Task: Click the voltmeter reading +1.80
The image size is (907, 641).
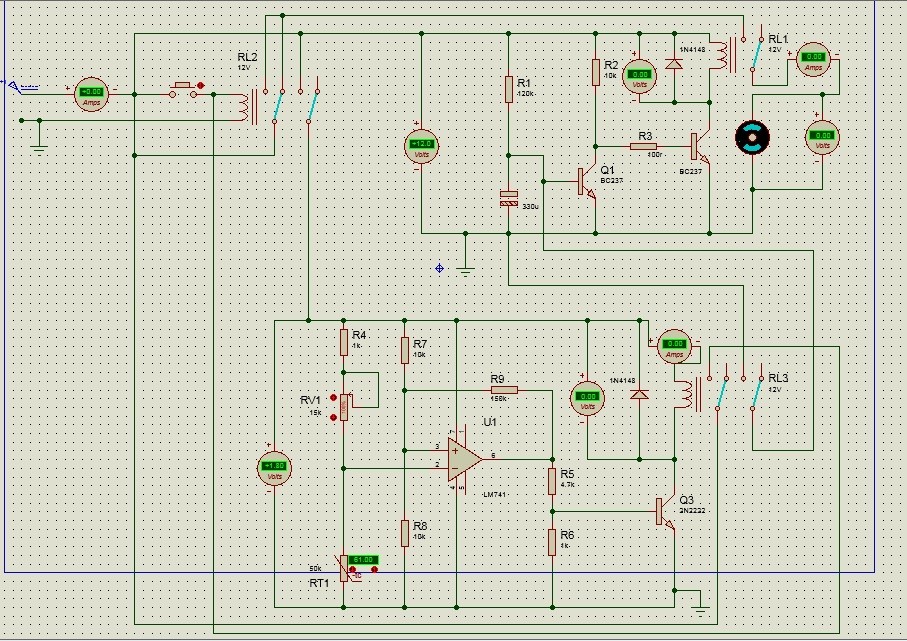Action: [274, 467]
